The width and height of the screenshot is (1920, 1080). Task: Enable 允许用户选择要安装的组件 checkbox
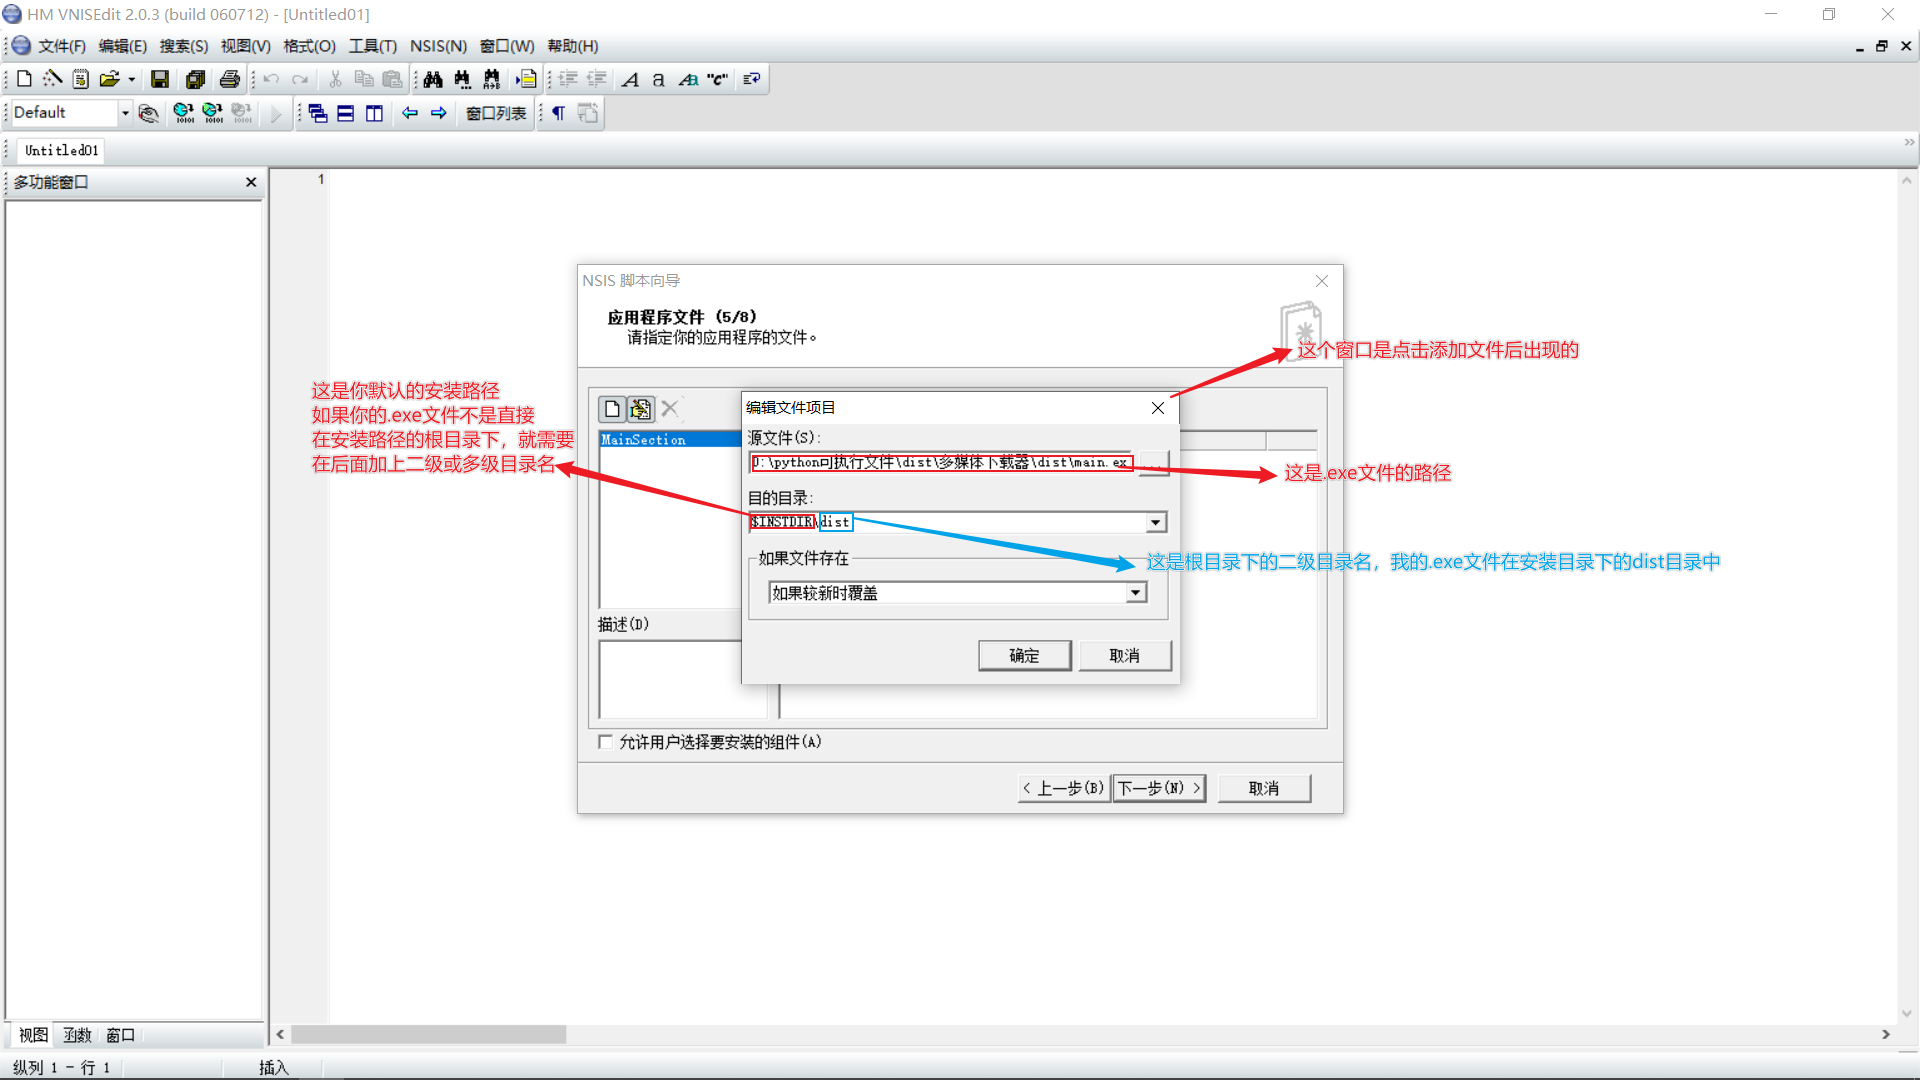[605, 741]
